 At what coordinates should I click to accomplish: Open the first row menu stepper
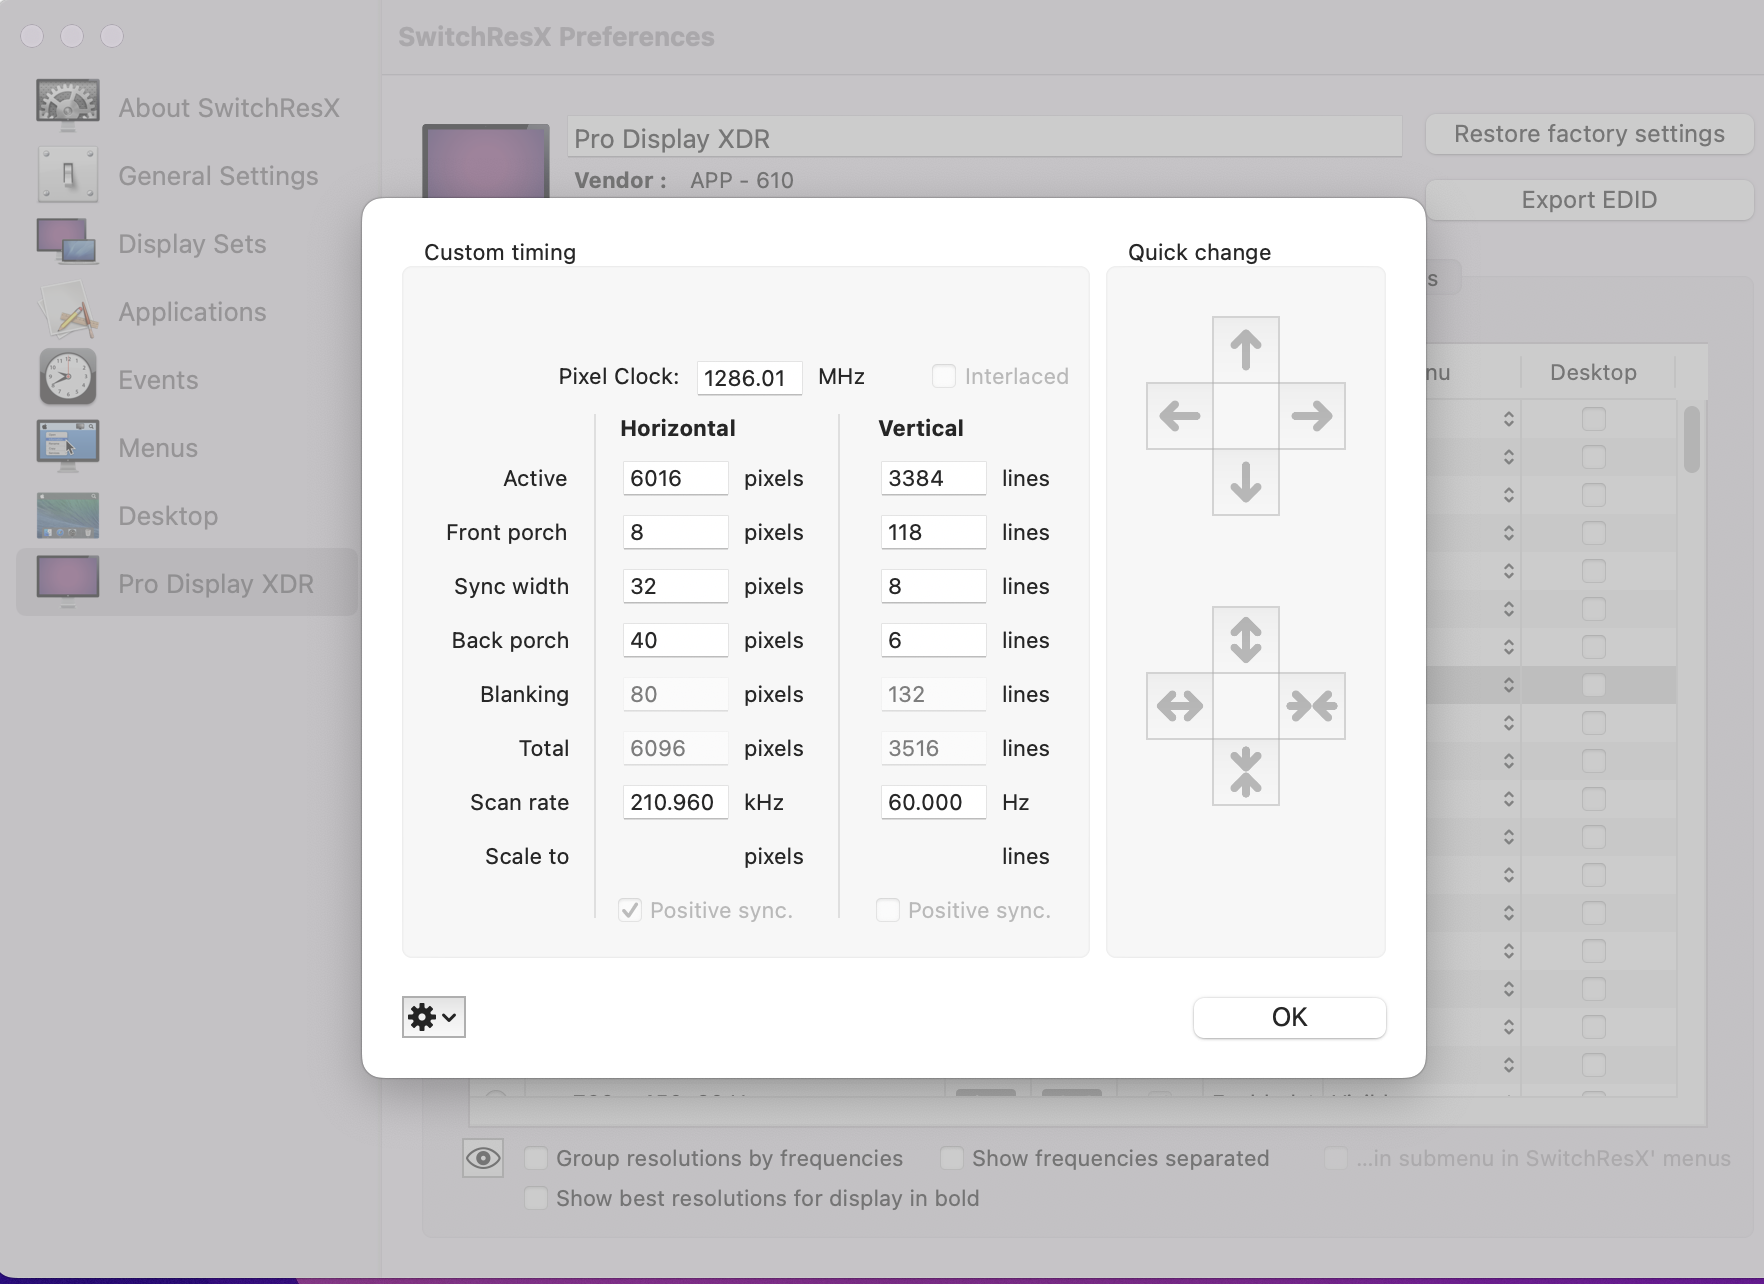[1508, 419]
